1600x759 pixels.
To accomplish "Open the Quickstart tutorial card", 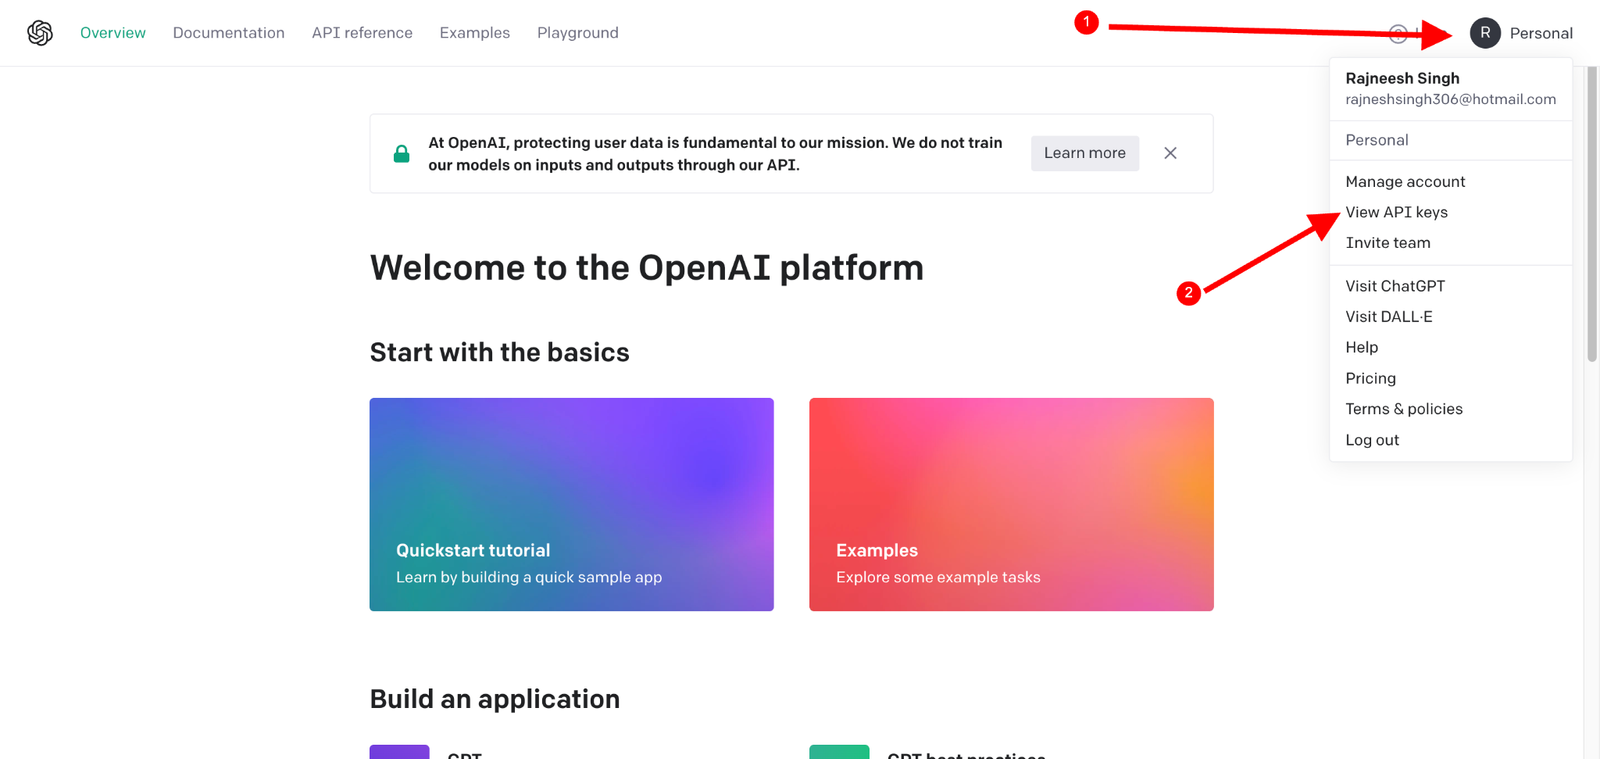I will click(x=571, y=505).
